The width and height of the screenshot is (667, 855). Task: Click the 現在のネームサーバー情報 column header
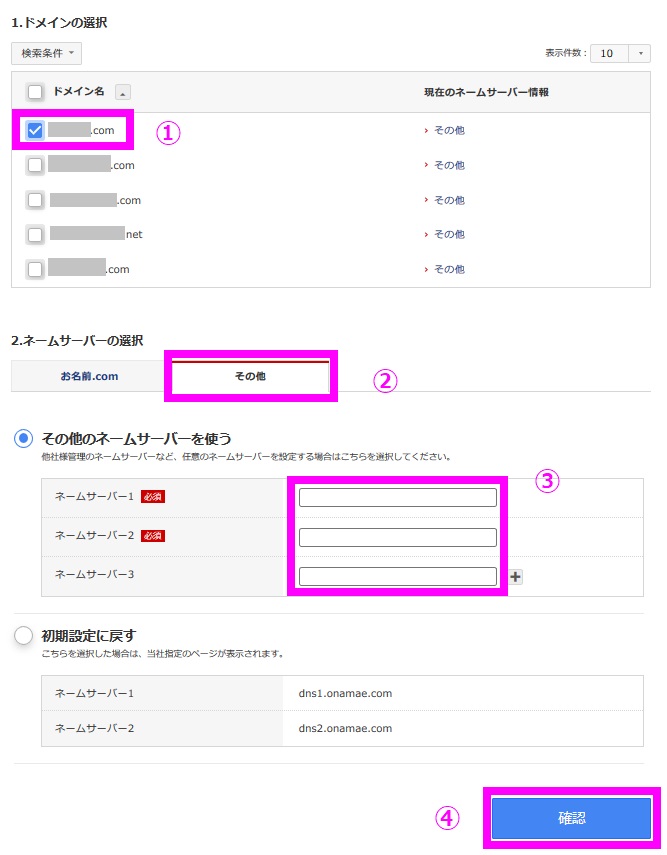(486, 92)
